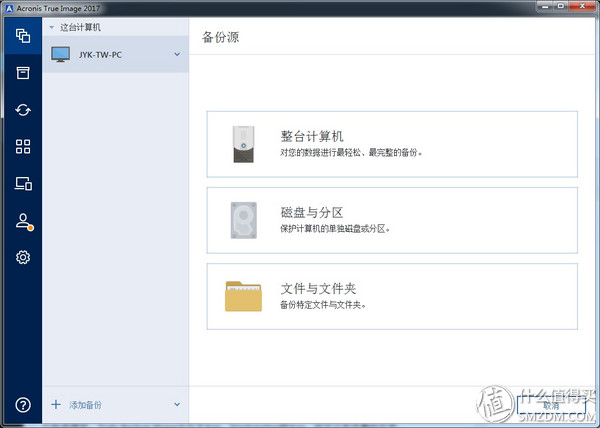Screen dimensions: 600x428
Task: Click the JYK-TW-PC monitor icon
Action: coord(60,54)
